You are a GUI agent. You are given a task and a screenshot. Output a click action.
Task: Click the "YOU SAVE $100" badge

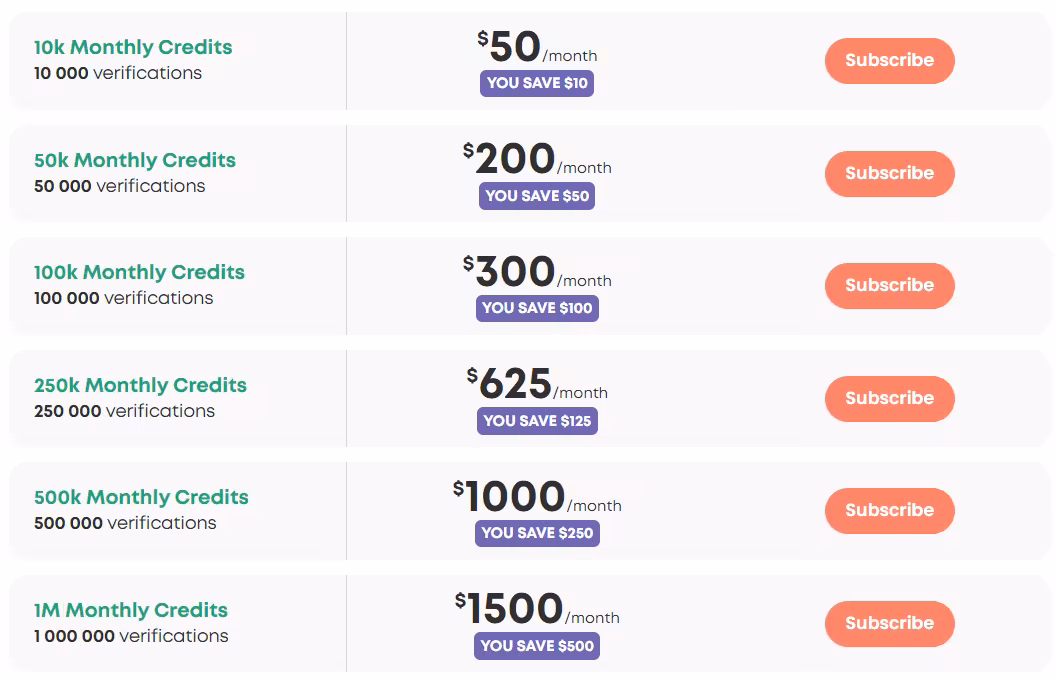[537, 309]
